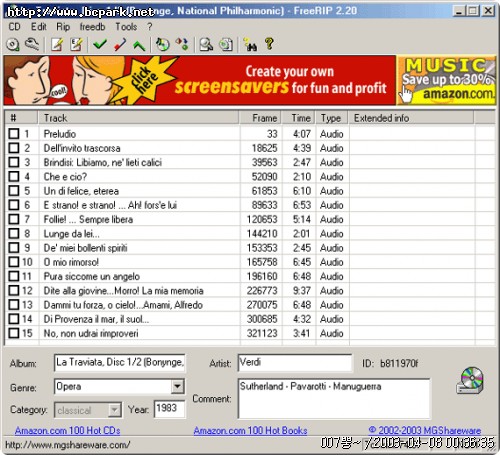Click the green checkmark select-all icon

point(100,44)
